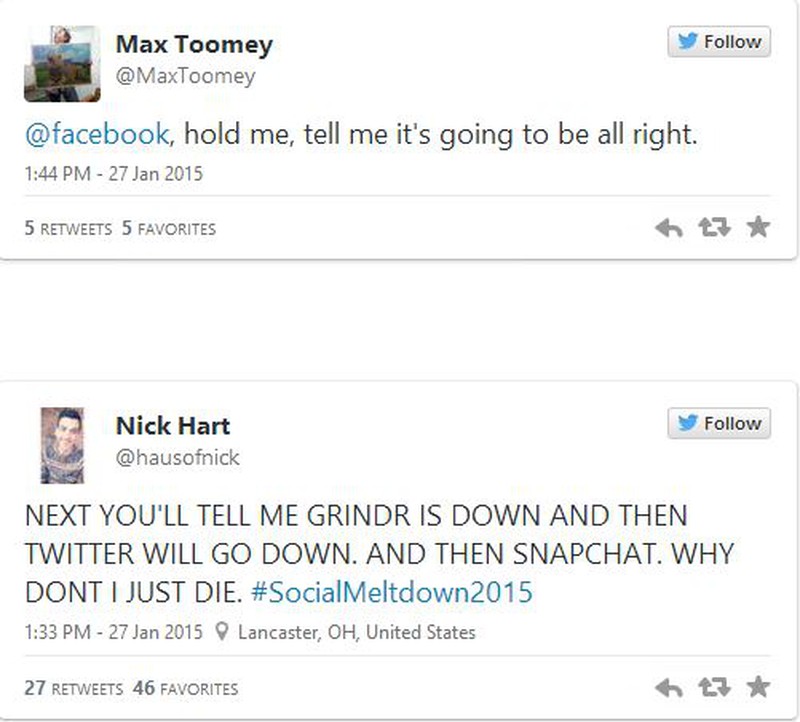Open the 1:44 PM - 27 Jan 2015 timestamp
The image size is (800, 722).
coord(113,173)
